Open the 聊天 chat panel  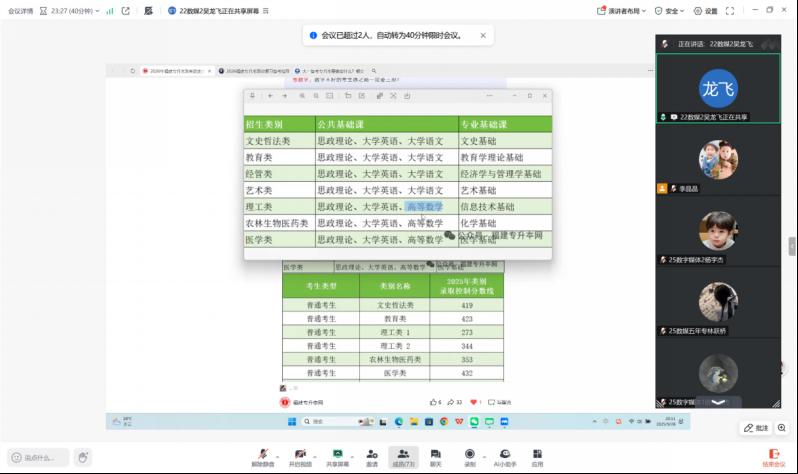(435, 456)
